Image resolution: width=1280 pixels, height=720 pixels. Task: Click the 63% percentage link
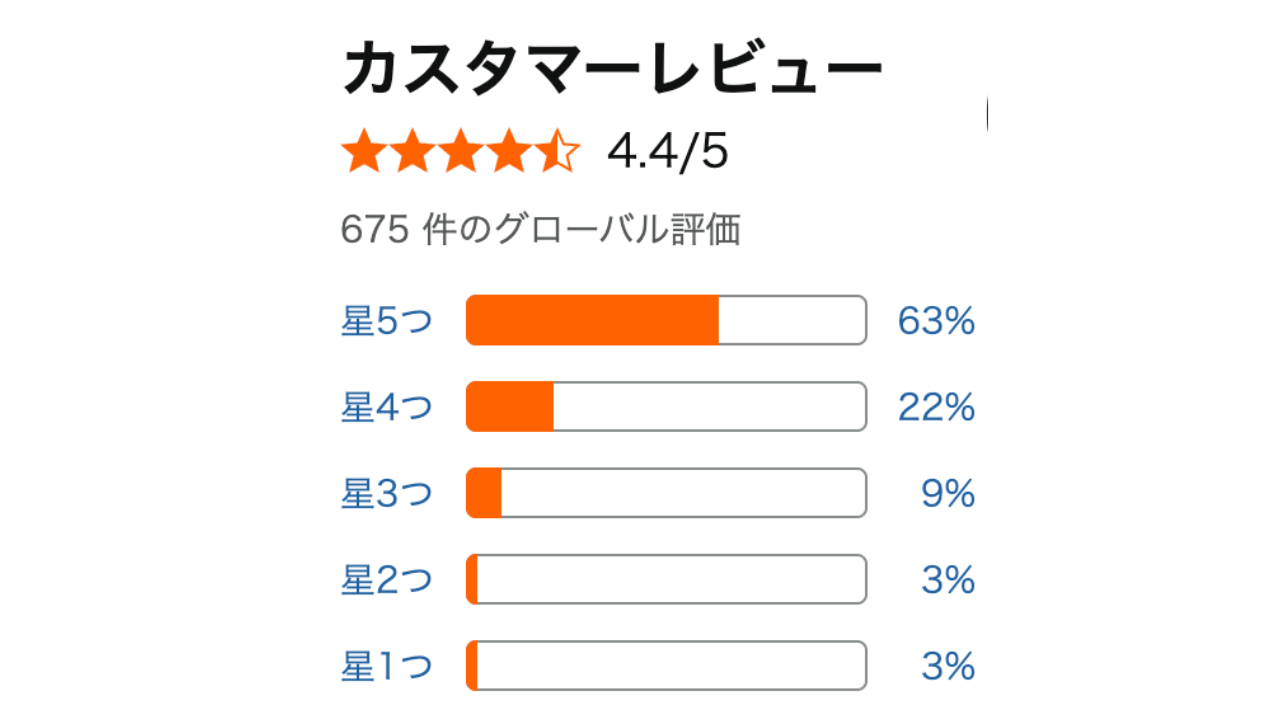coord(936,322)
